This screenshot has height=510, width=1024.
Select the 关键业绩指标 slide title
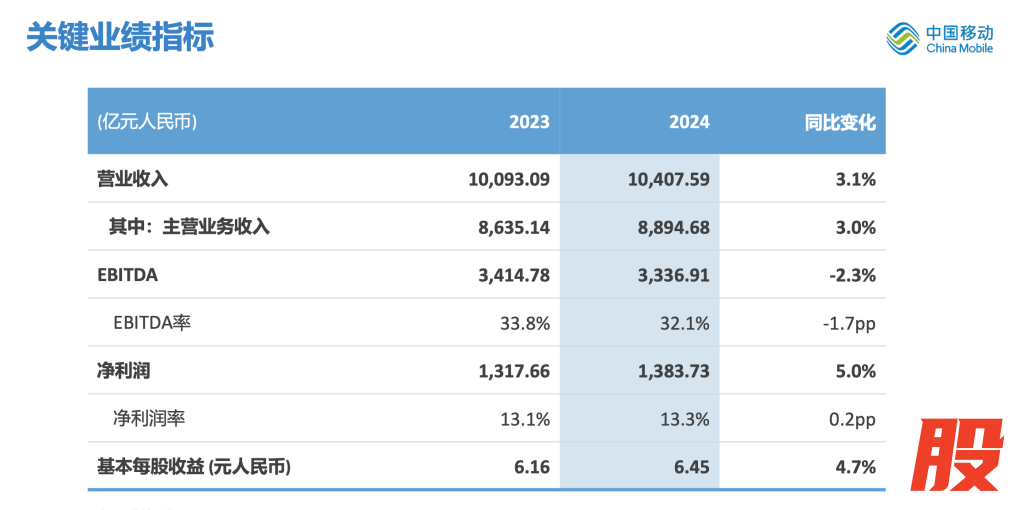tap(119, 36)
